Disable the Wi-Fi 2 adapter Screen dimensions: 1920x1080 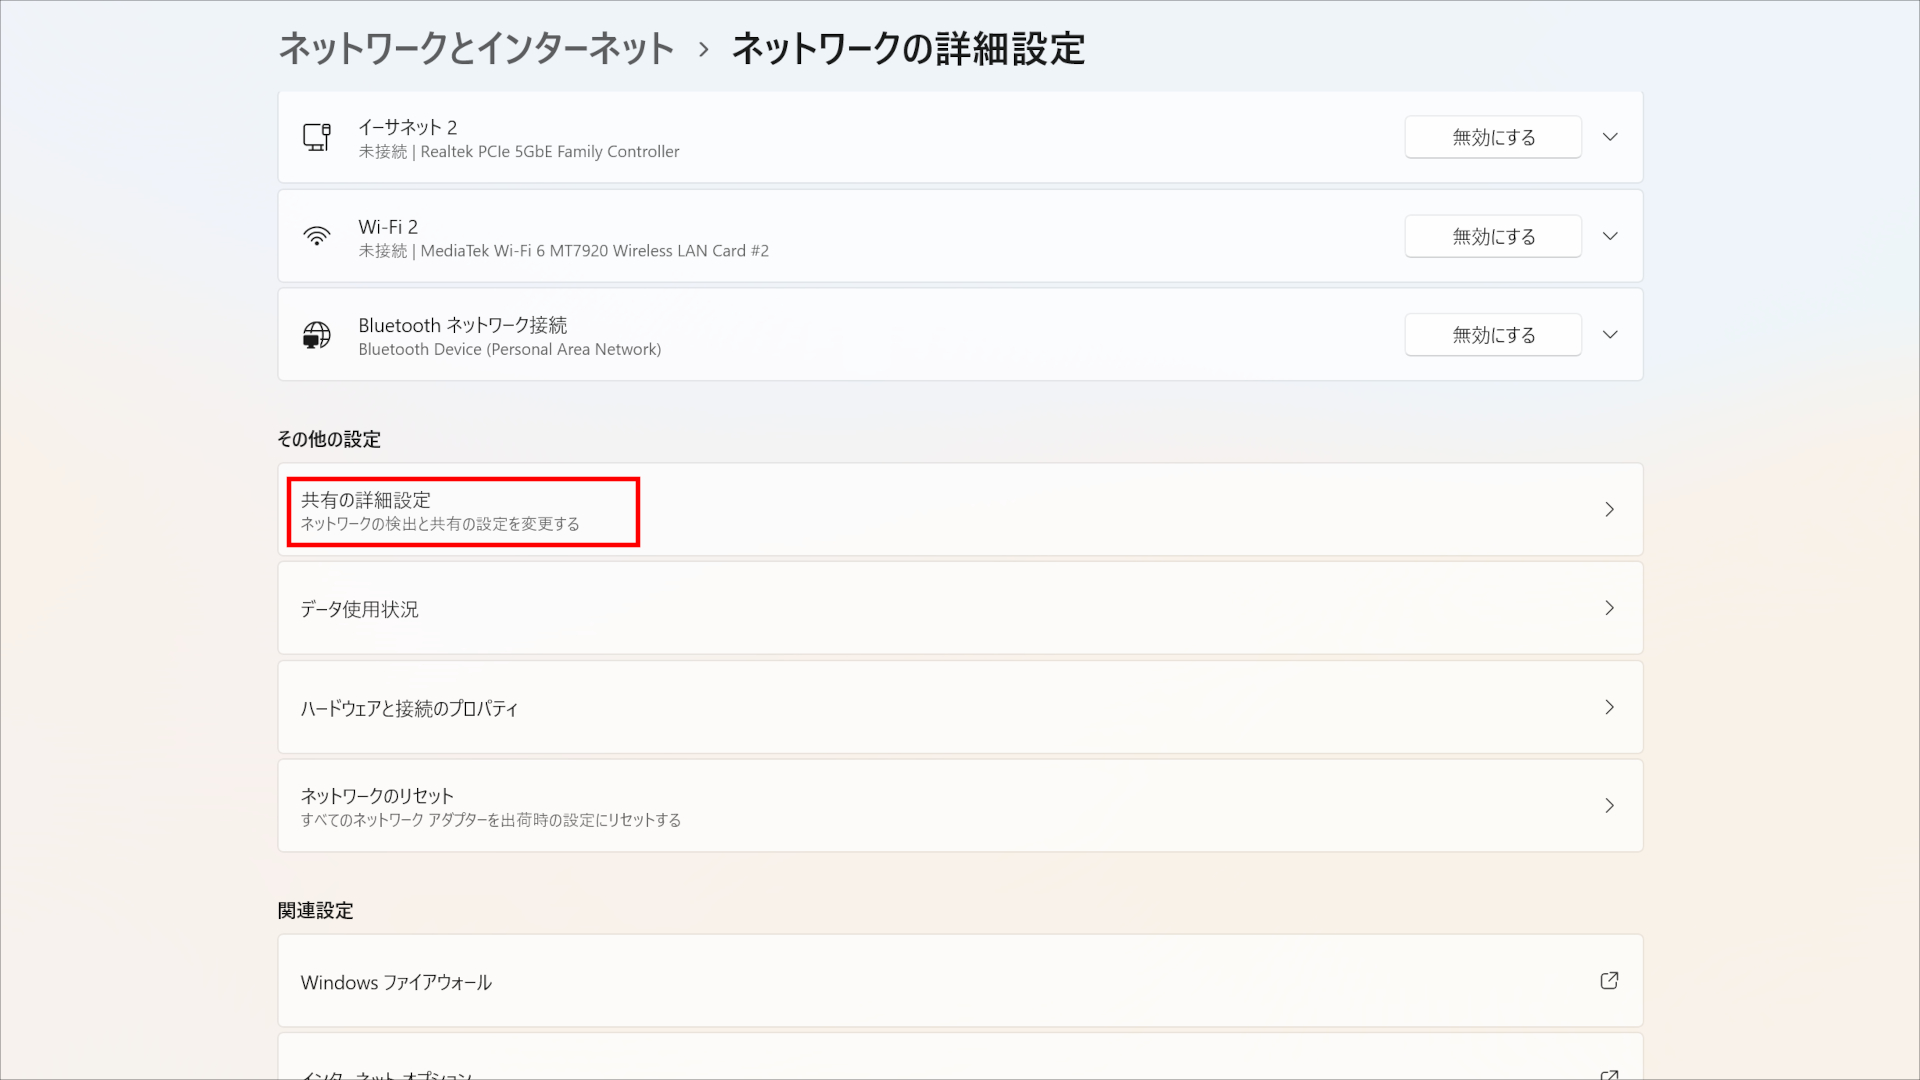tap(1492, 236)
